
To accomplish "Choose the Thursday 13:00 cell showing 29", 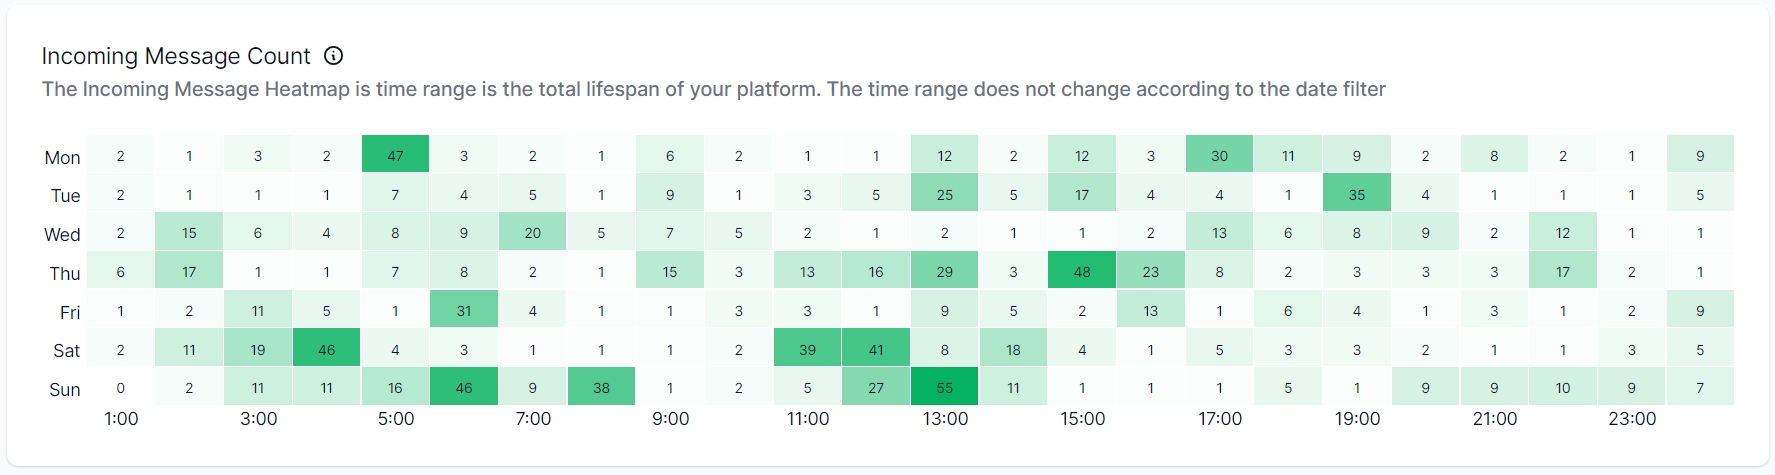I will (945, 271).
